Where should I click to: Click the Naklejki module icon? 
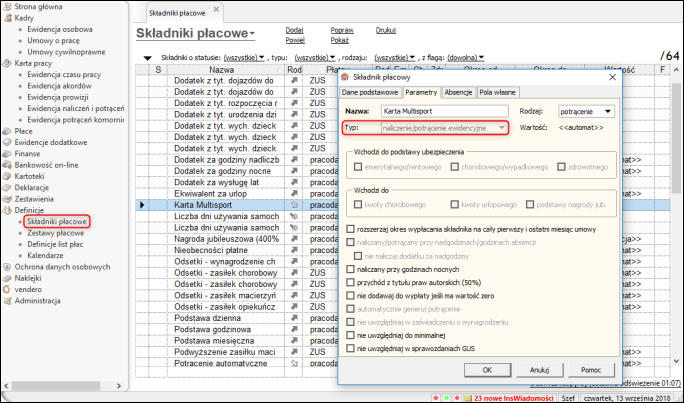[x=7, y=278]
